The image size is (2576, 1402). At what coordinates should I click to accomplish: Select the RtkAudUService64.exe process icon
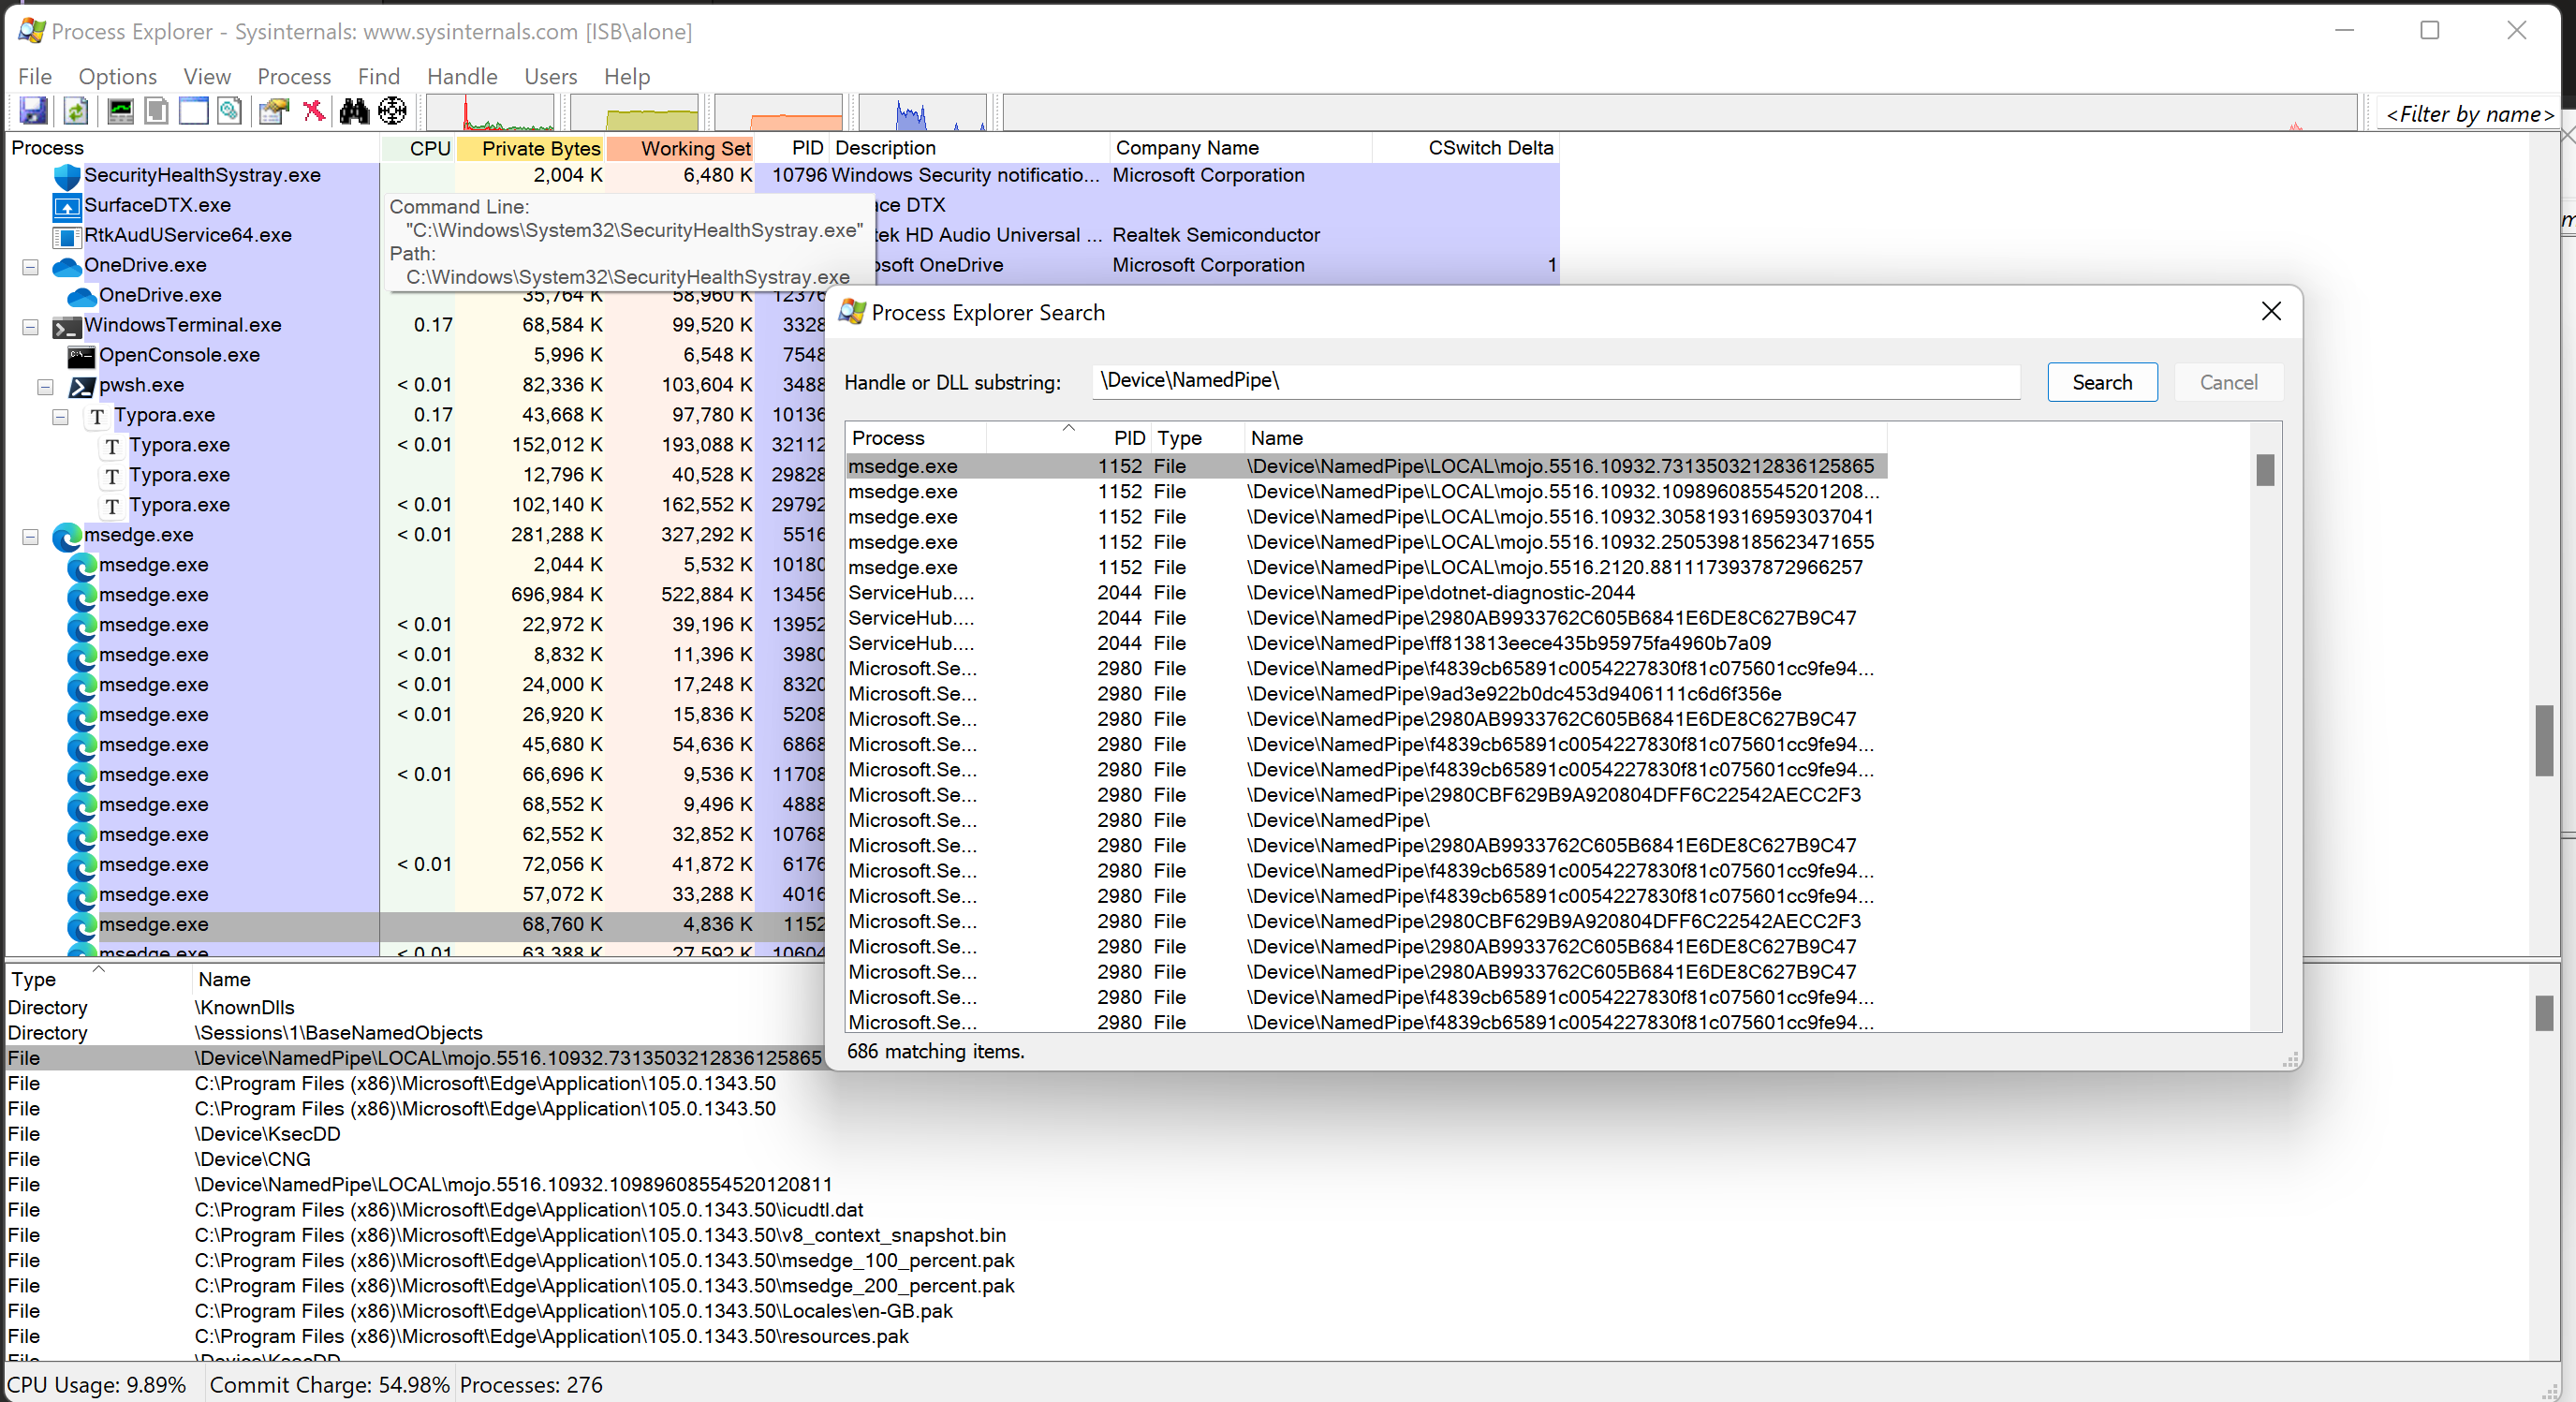[66, 236]
